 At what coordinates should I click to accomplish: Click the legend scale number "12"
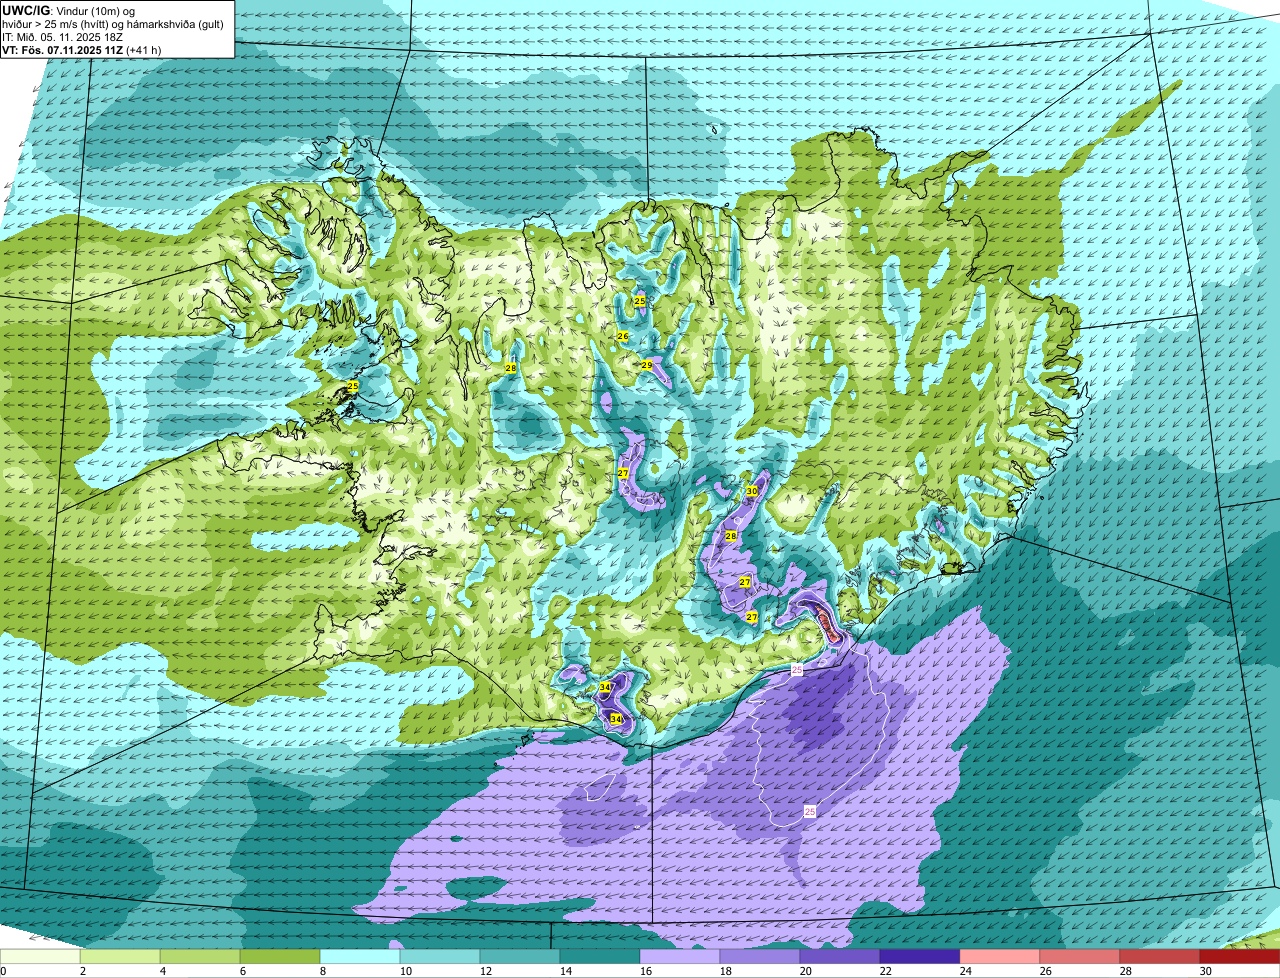click(485, 971)
